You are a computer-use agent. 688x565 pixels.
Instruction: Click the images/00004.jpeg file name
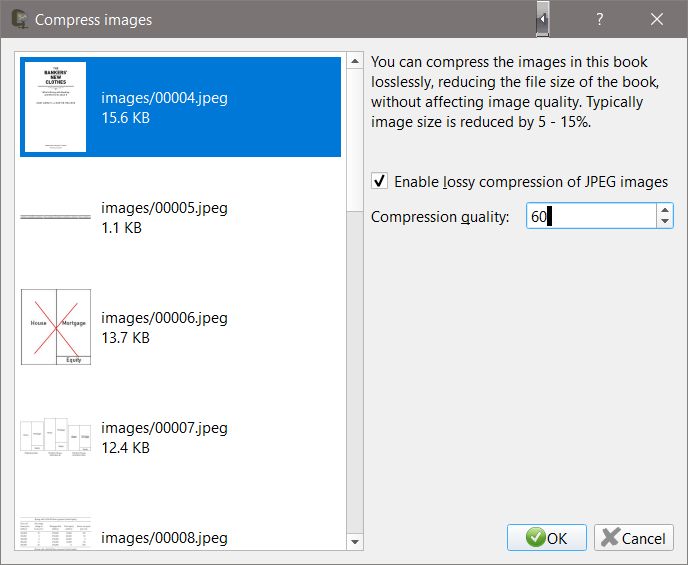[x=165, y=98]
